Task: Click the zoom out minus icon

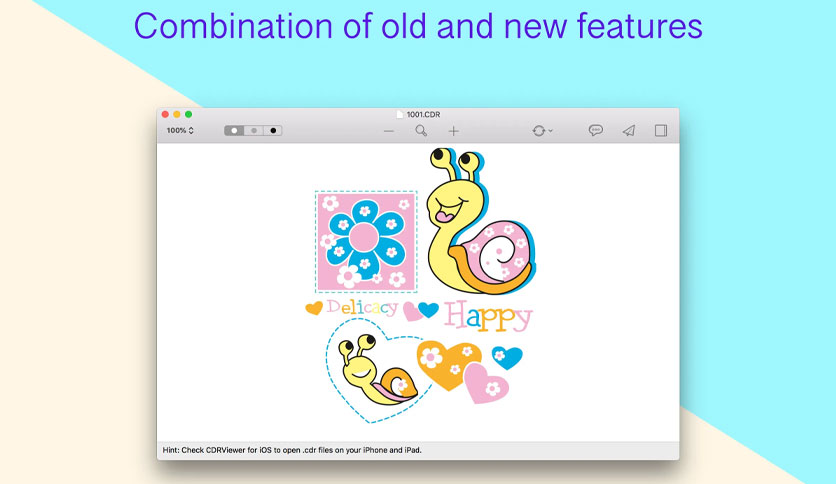Action: pyautogui.click(x=389, y=131)
